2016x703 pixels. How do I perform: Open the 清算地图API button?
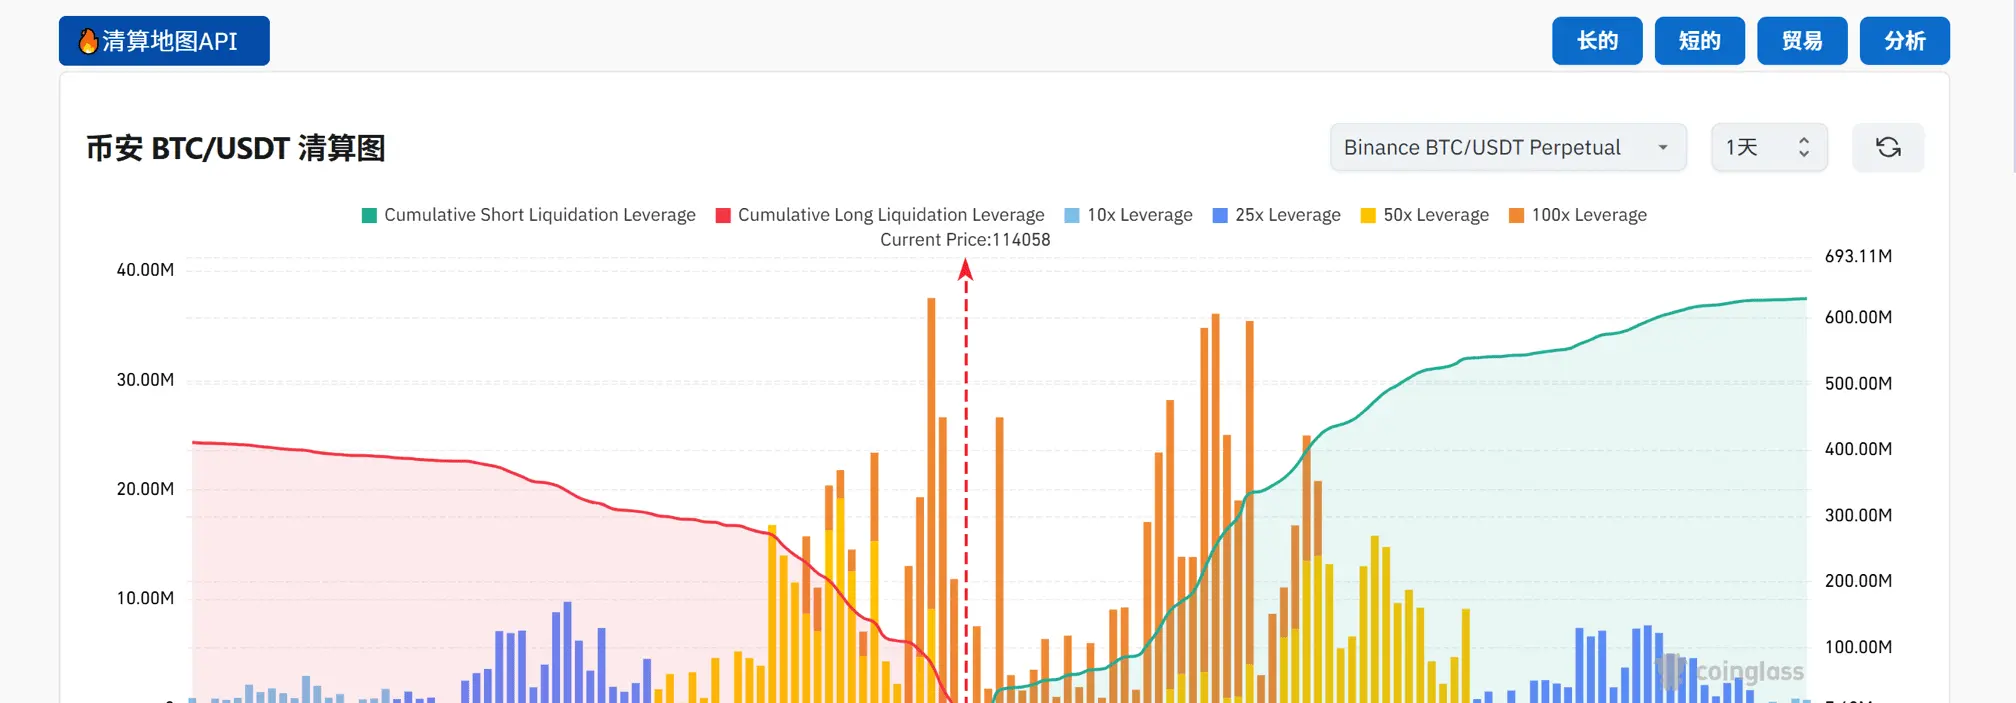[x=164, y=41]
